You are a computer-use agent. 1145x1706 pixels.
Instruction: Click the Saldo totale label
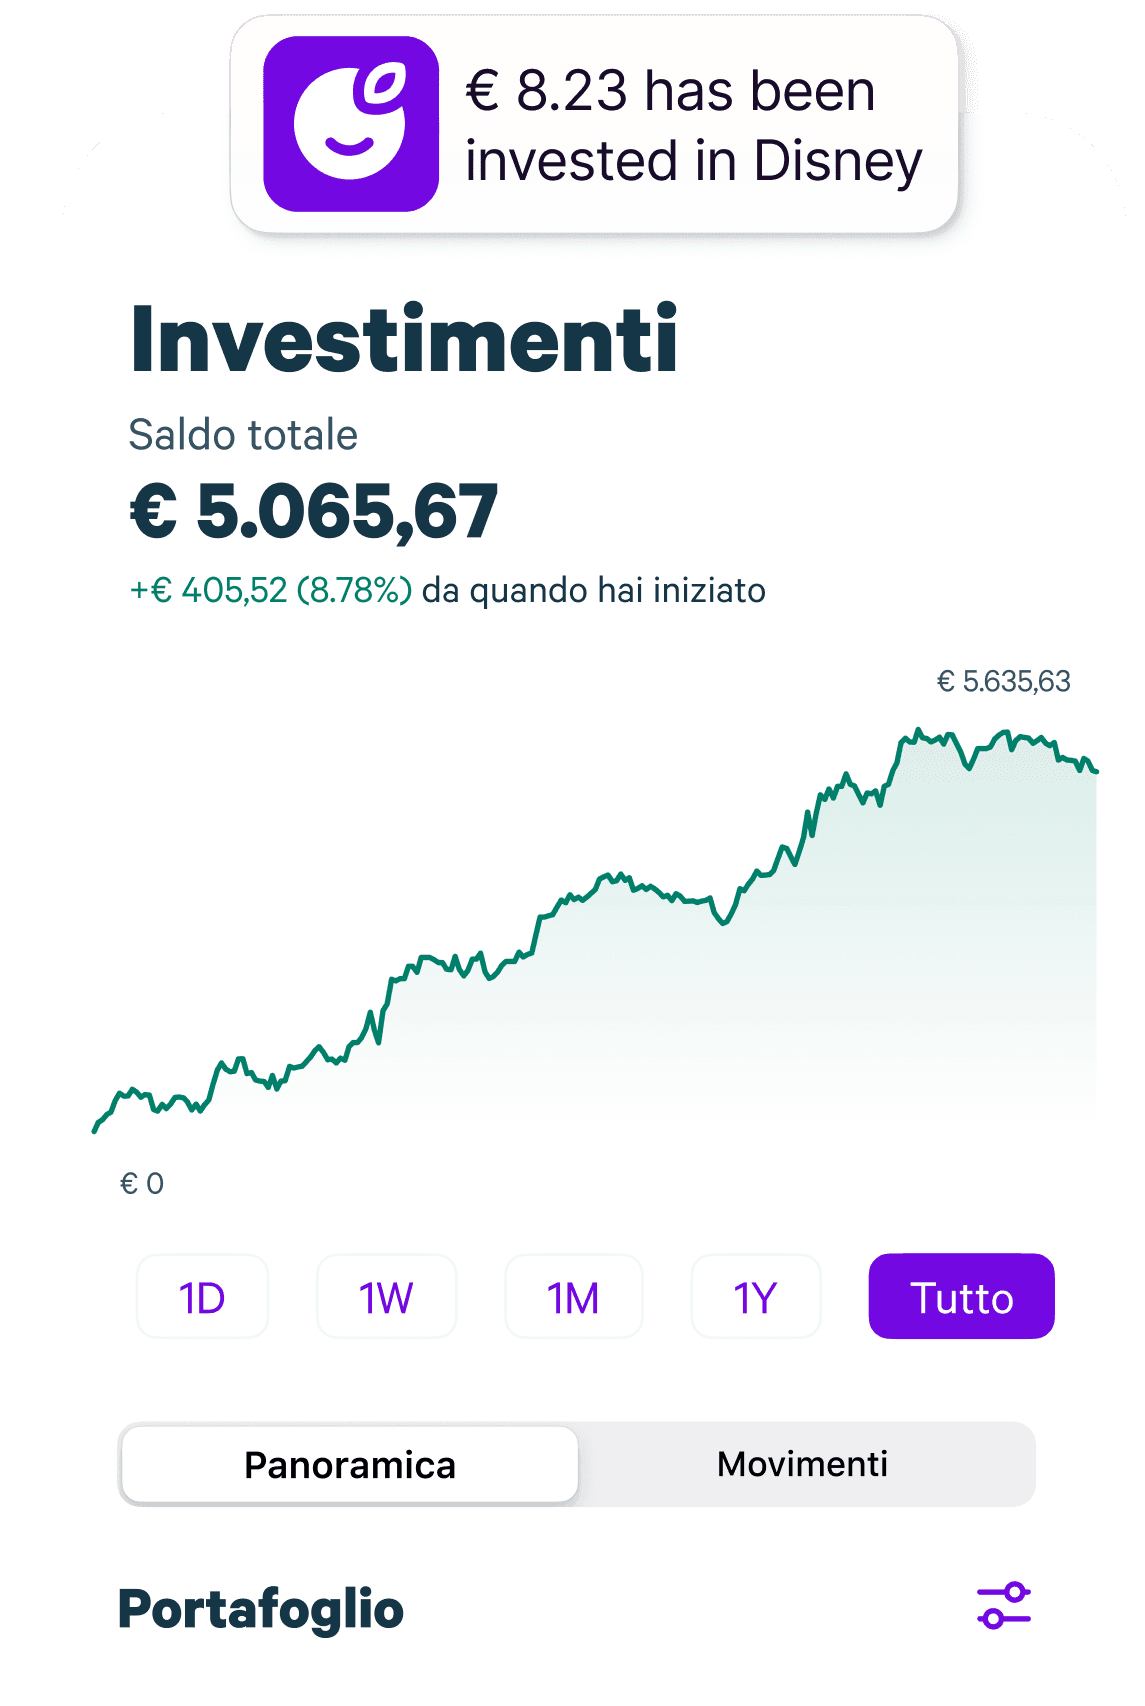pos(243,435)
